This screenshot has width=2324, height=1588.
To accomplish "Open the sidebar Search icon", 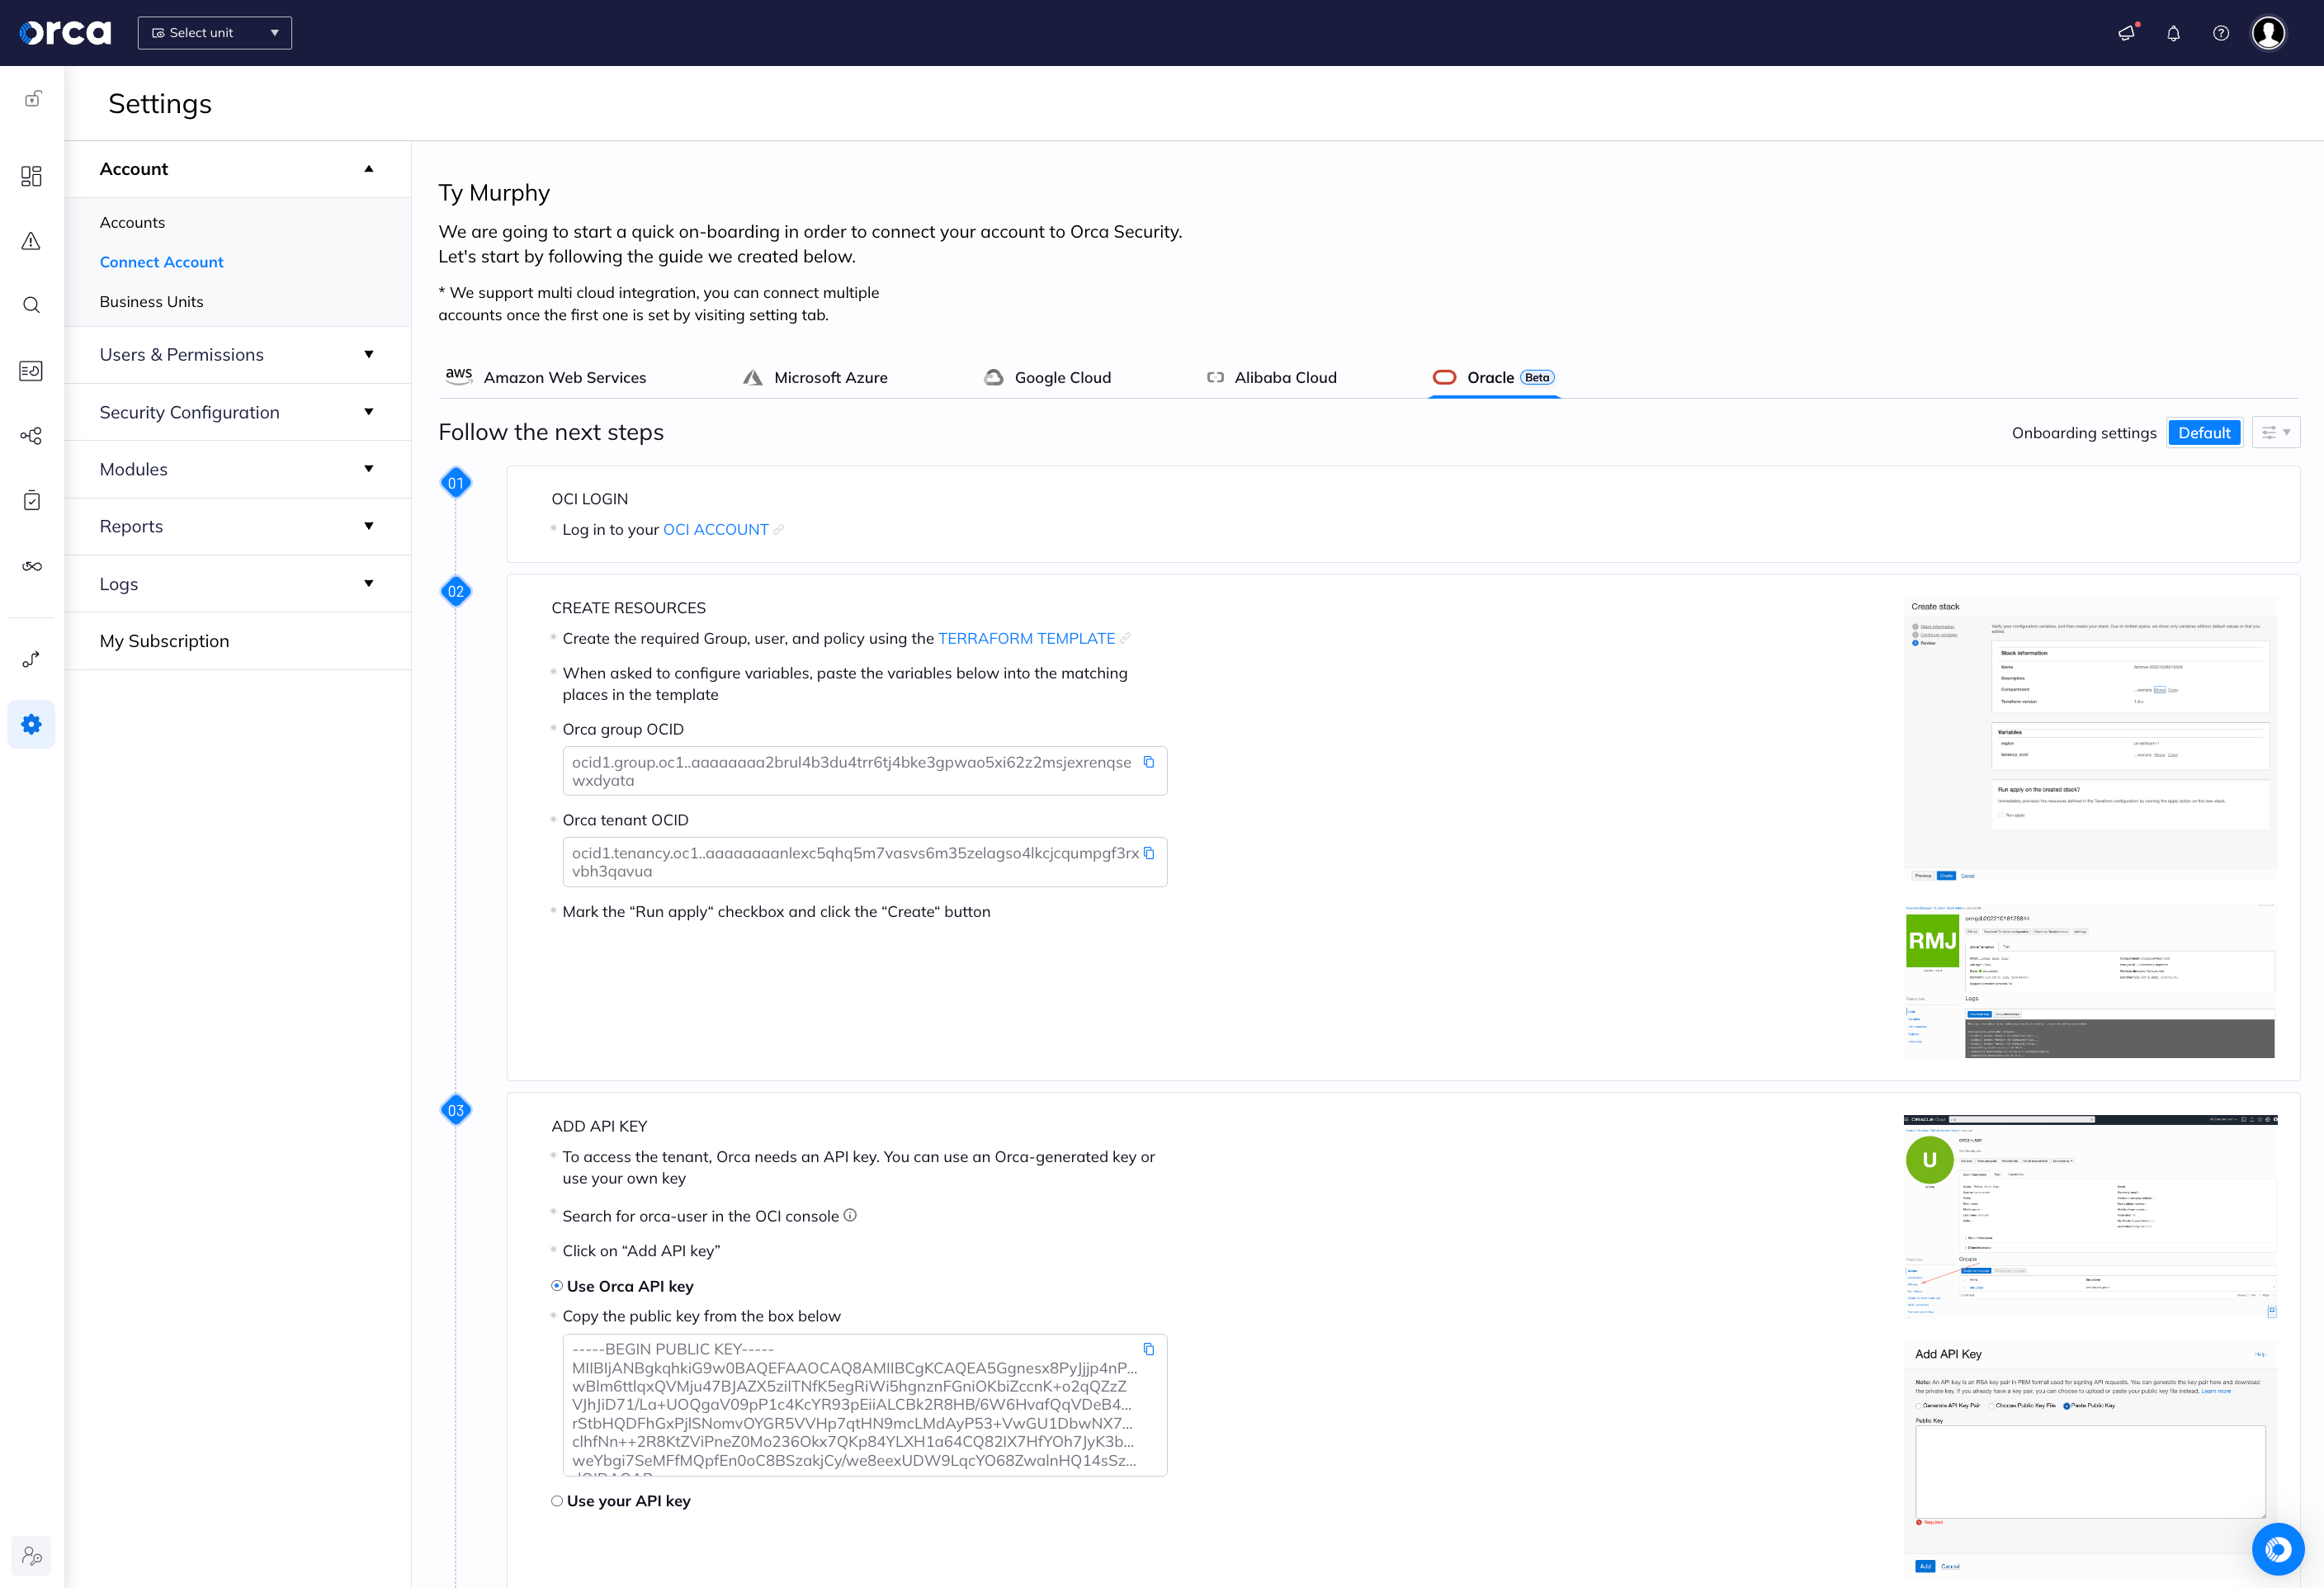I will coord(31,305).
